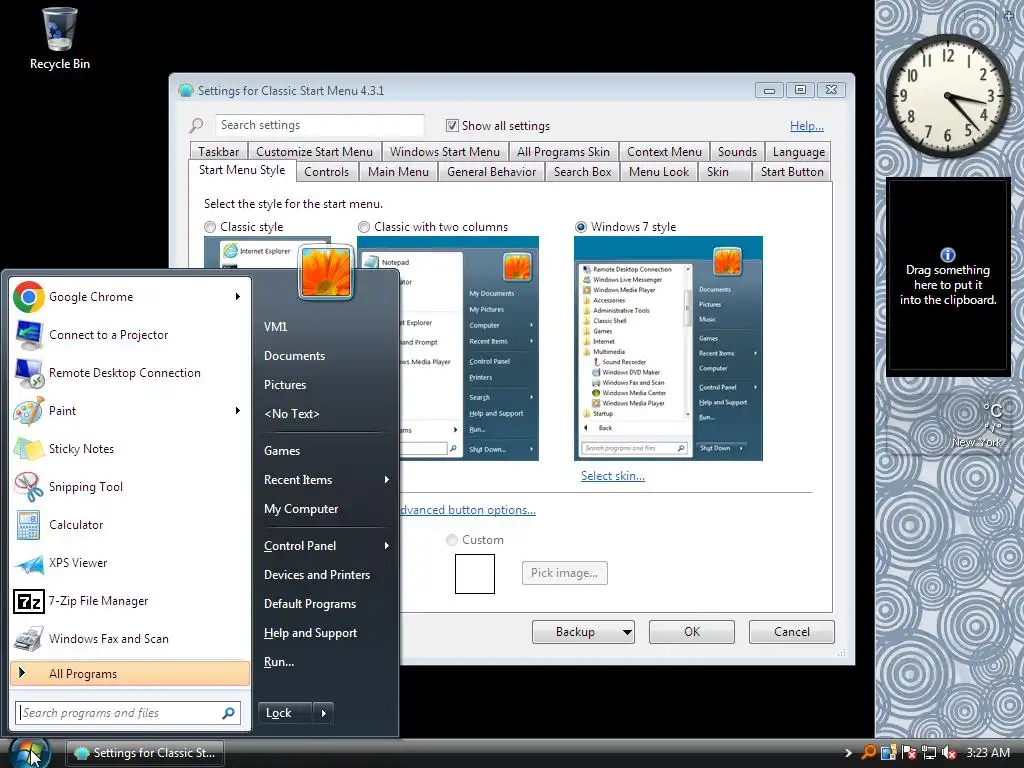Click the 7-Zip File Manager icon

[29, 601]
